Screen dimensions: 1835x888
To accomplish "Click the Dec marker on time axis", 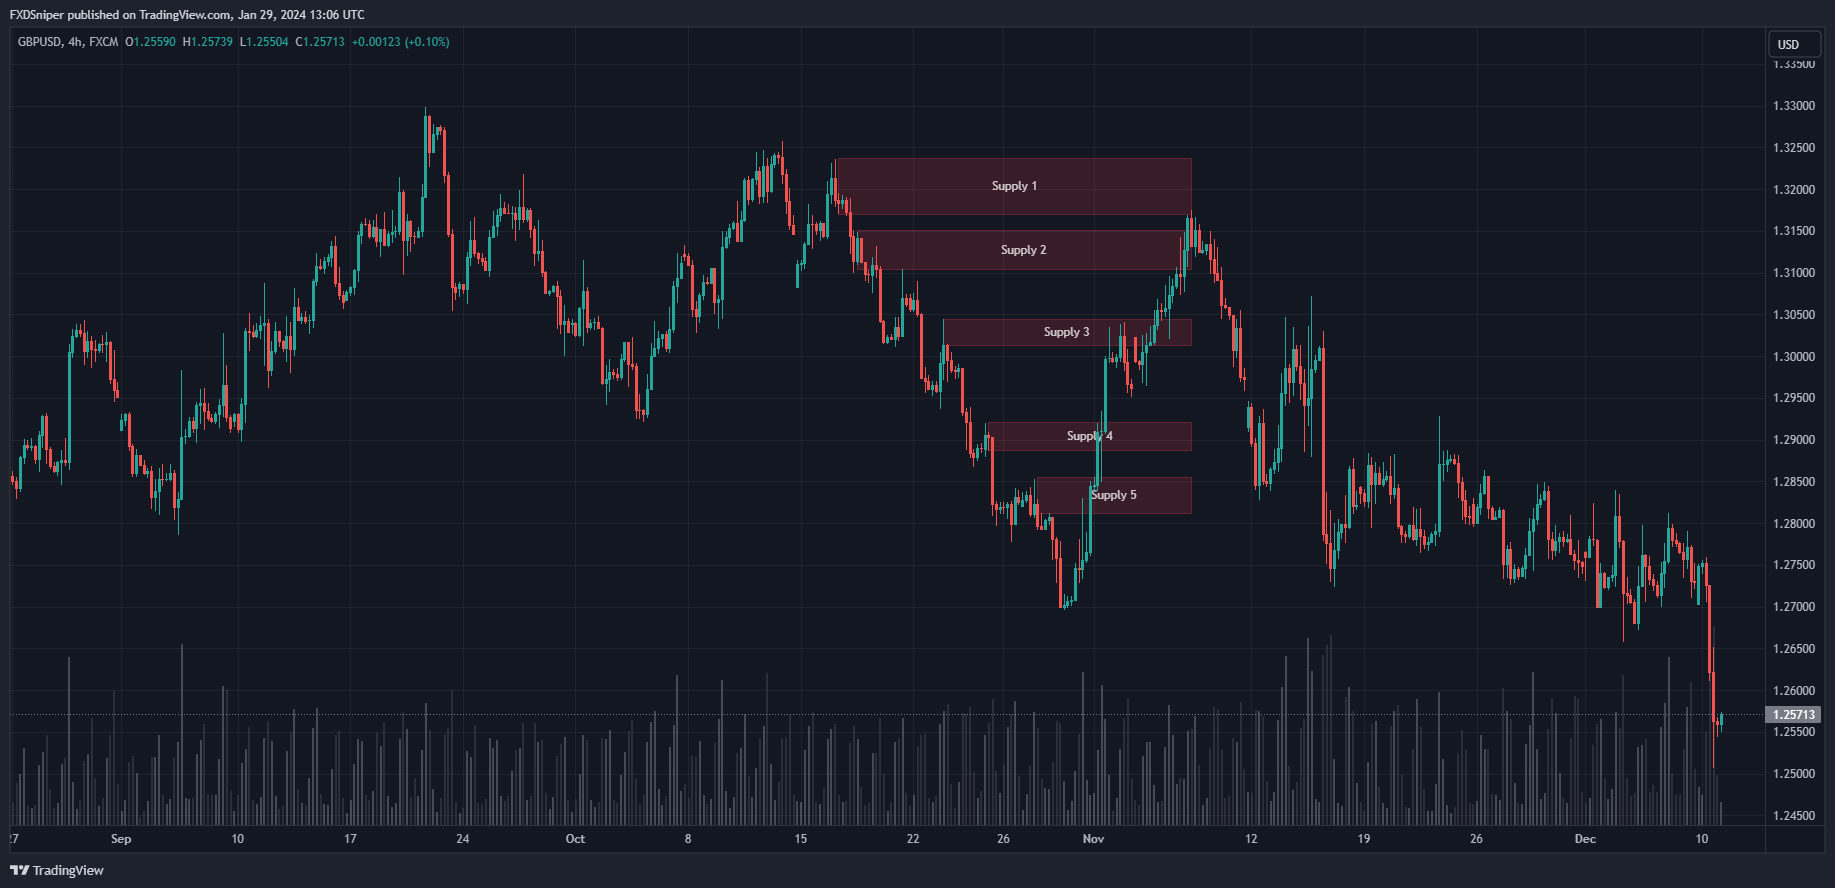I will [1585, 839].
